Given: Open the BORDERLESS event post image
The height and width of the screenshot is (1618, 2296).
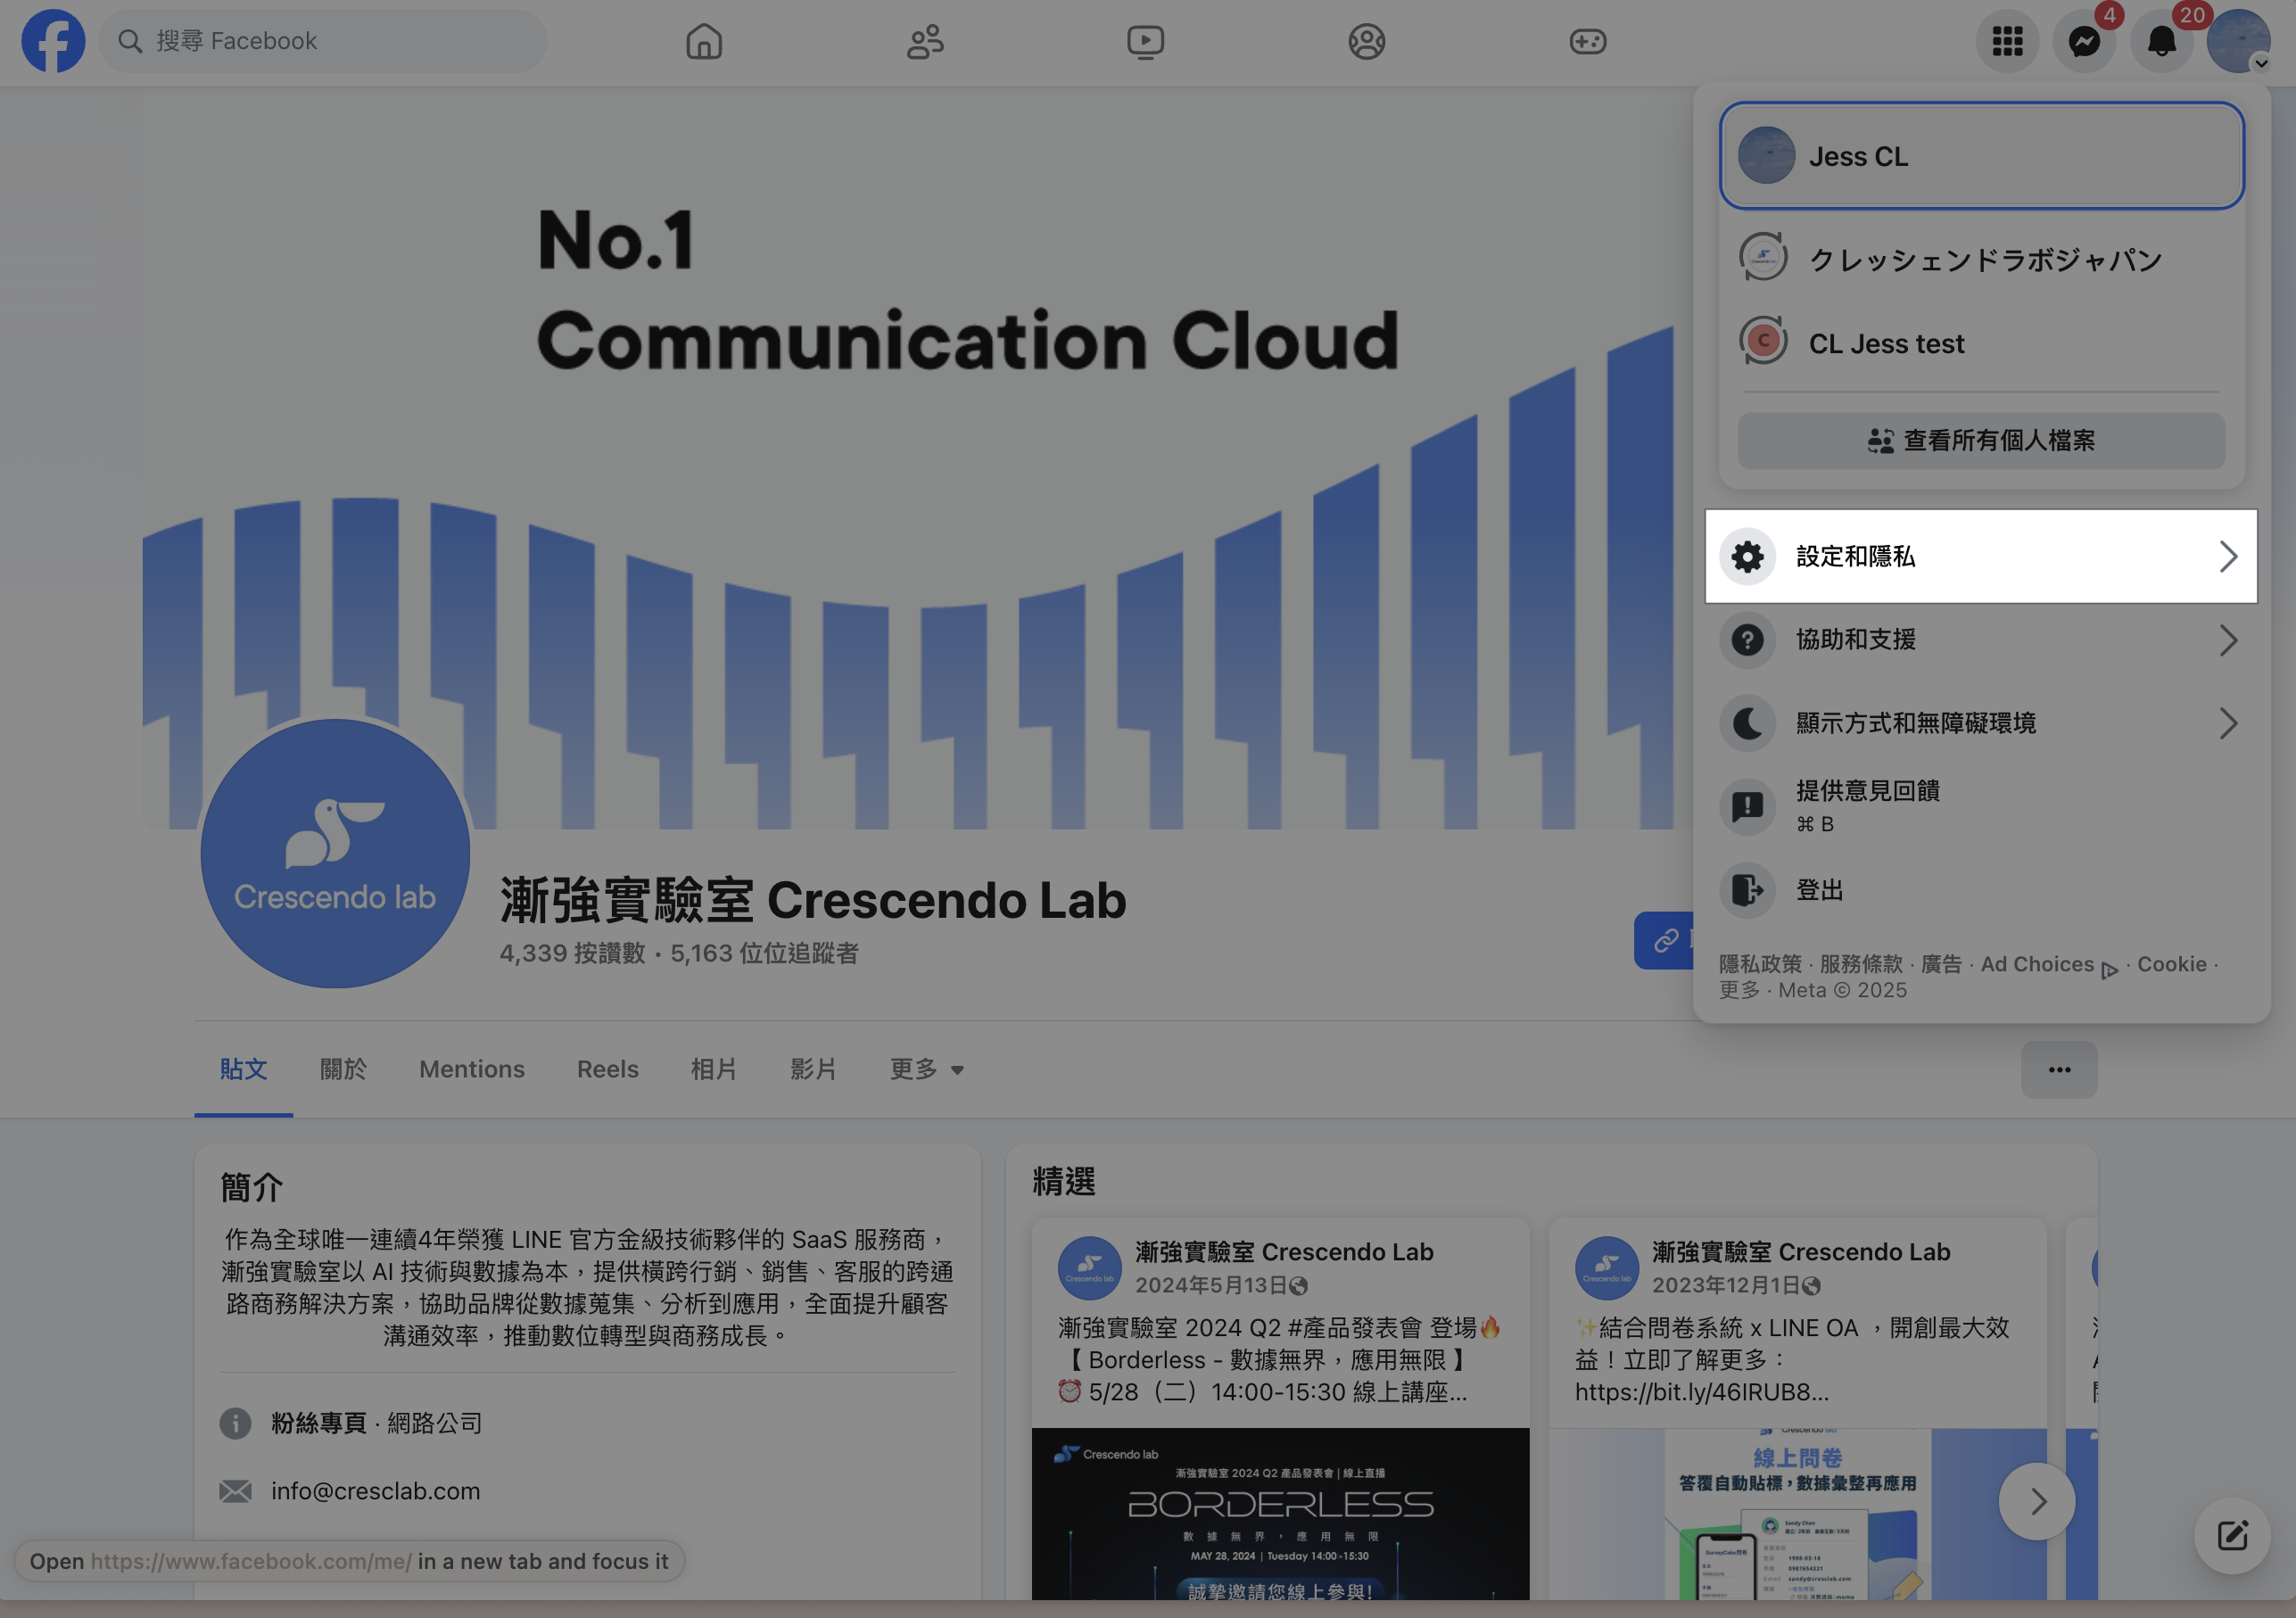Looking at the screenshot, I should [x=1281, y=1513].
